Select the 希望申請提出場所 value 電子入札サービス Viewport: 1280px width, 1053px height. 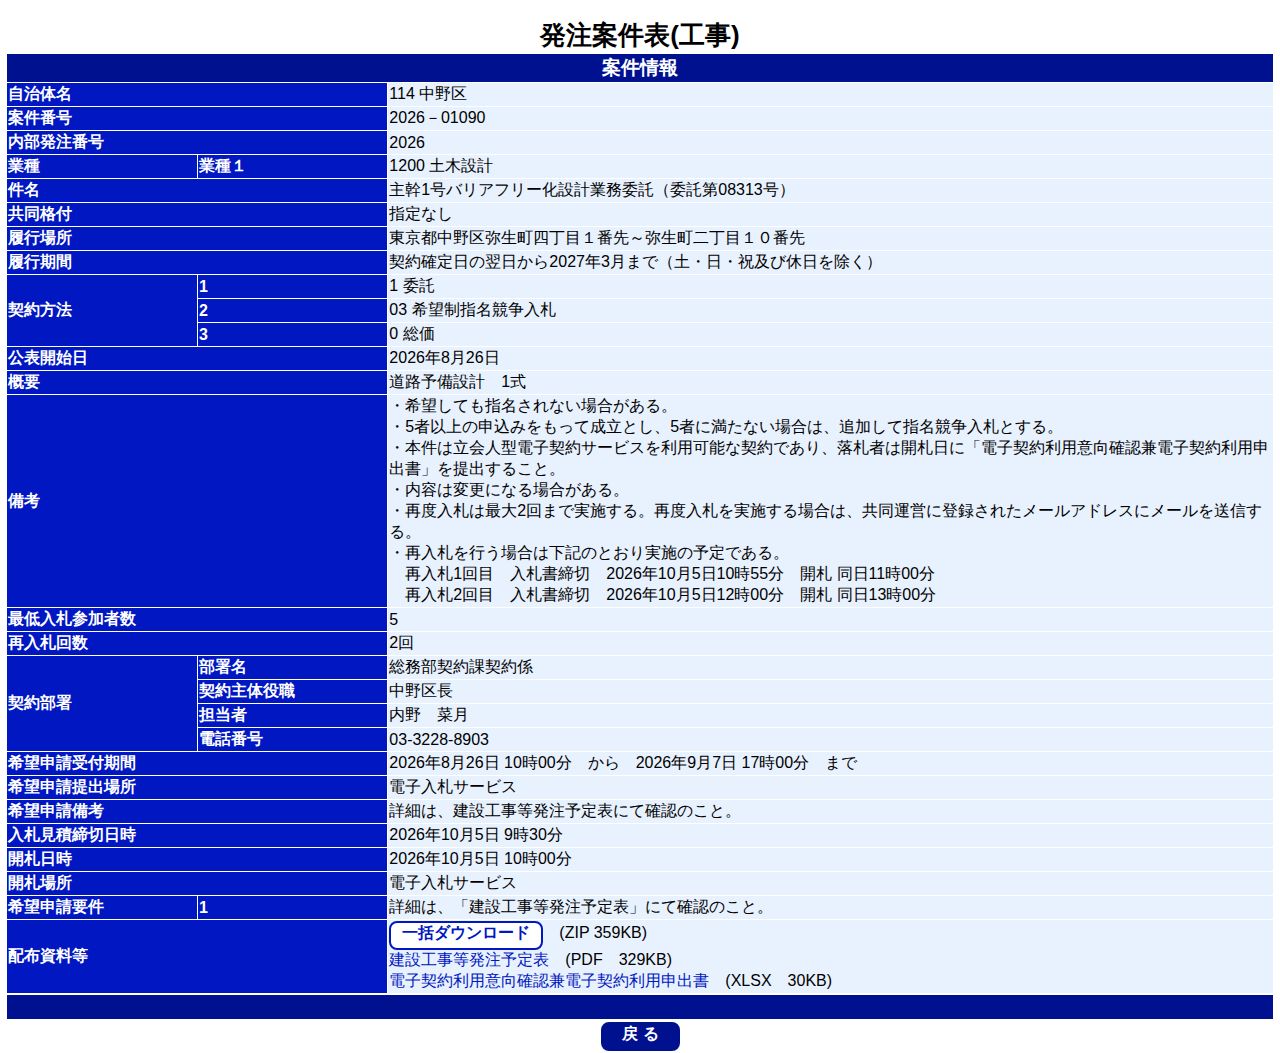click(453, 786)
